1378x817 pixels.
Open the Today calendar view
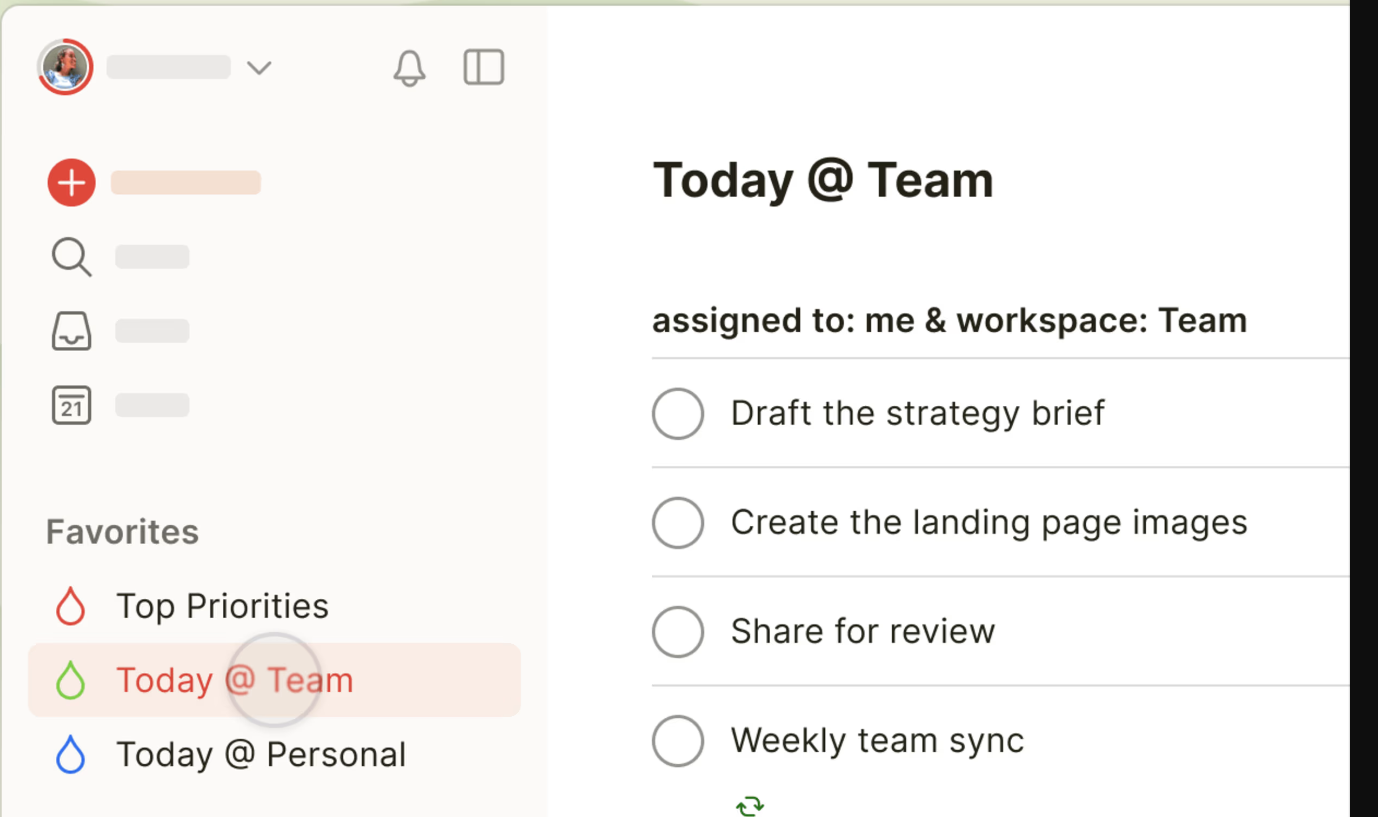(x=71, y=404)
